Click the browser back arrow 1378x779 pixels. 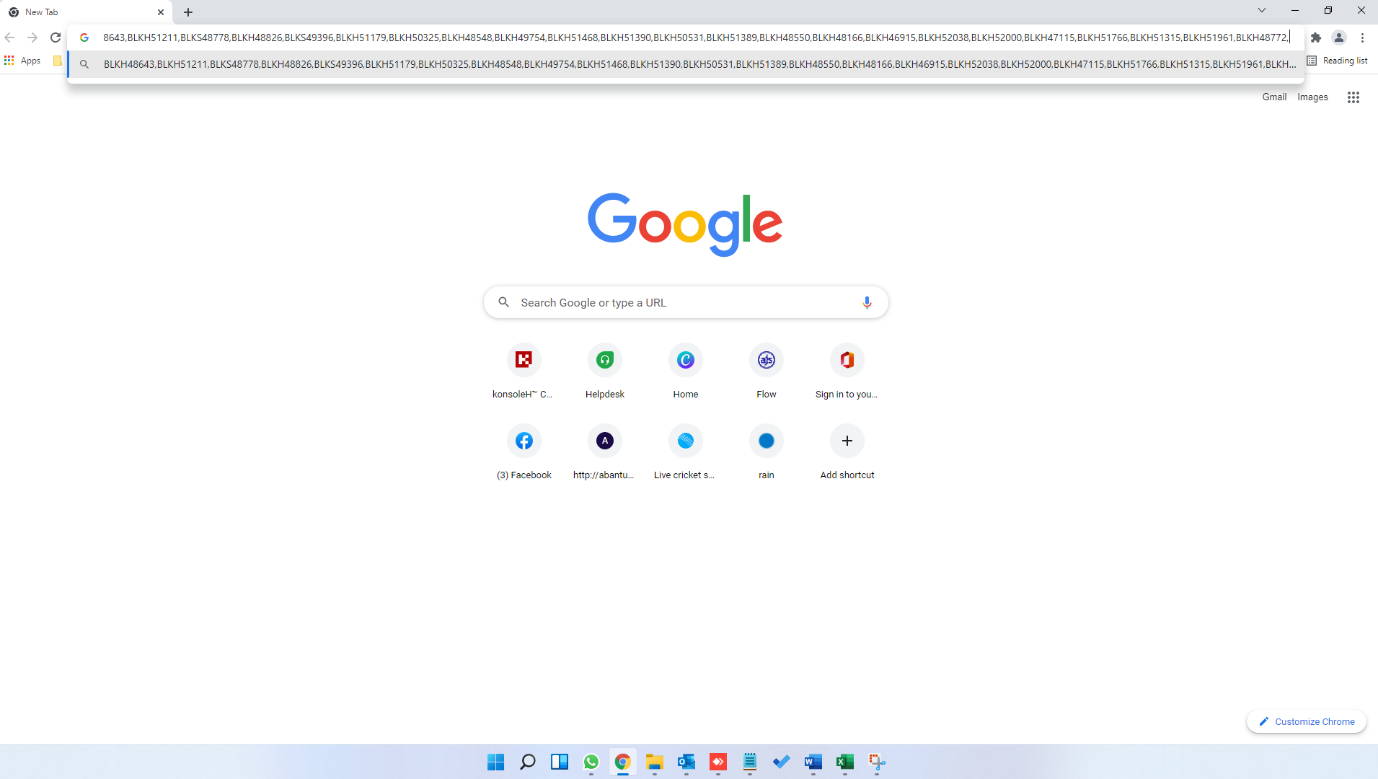9,37
